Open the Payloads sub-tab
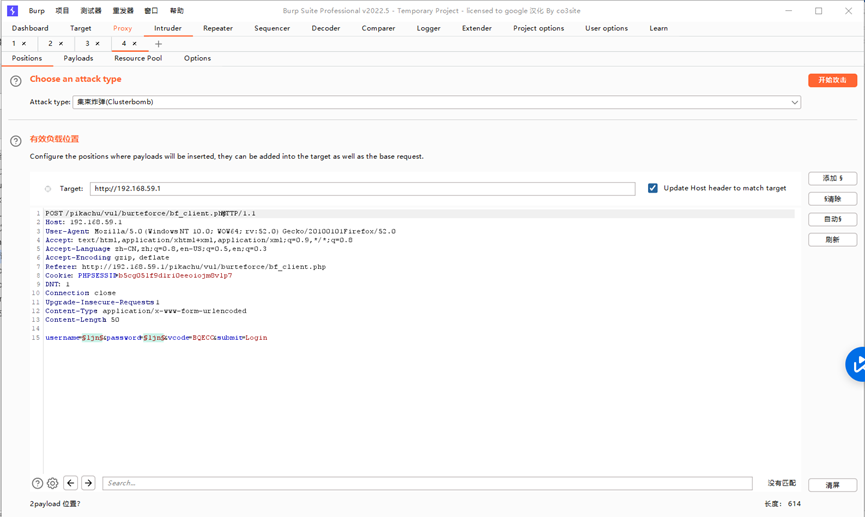 pos(78,58)
